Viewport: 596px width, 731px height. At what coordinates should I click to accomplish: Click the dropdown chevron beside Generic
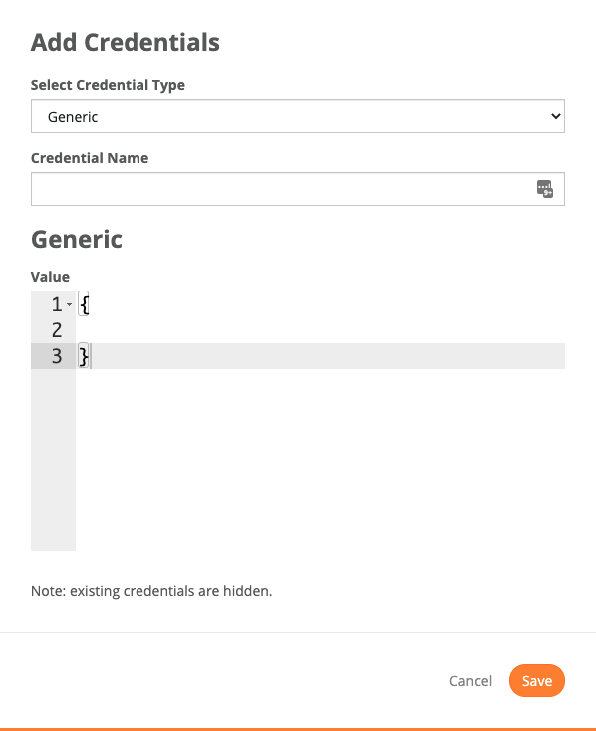(555, 116)
